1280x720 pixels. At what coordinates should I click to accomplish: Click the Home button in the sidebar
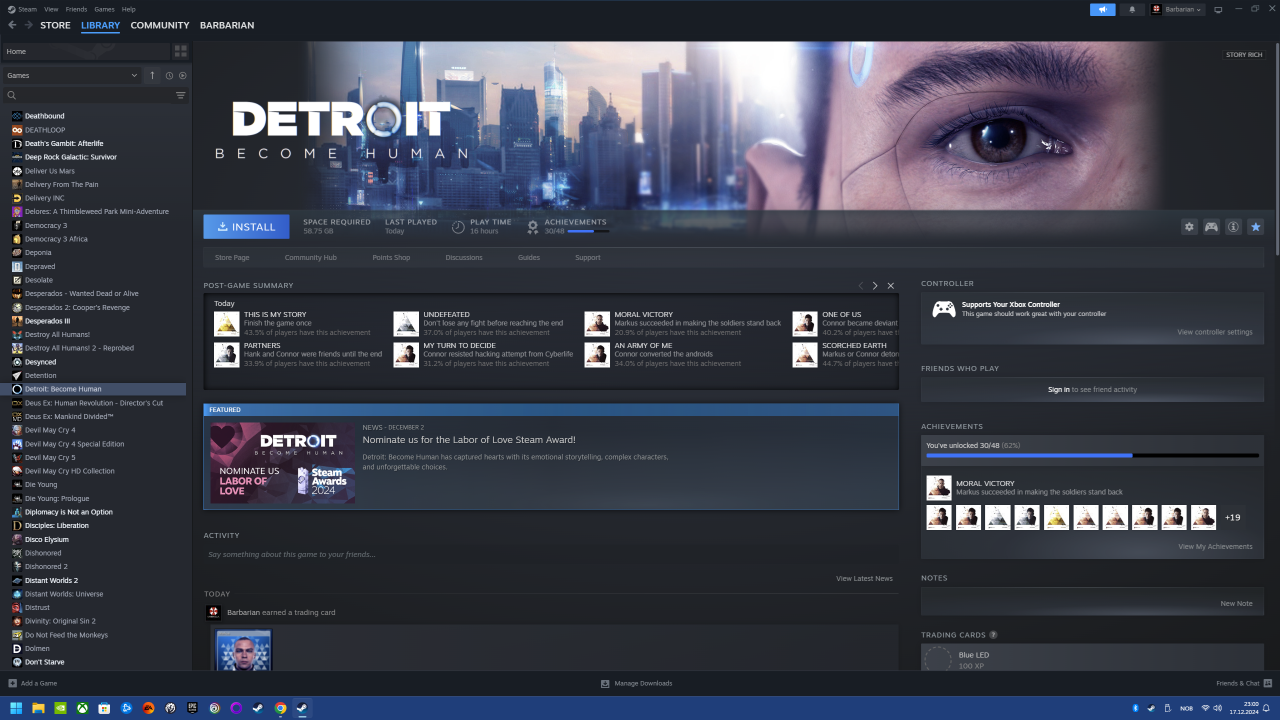click(85, 51)
